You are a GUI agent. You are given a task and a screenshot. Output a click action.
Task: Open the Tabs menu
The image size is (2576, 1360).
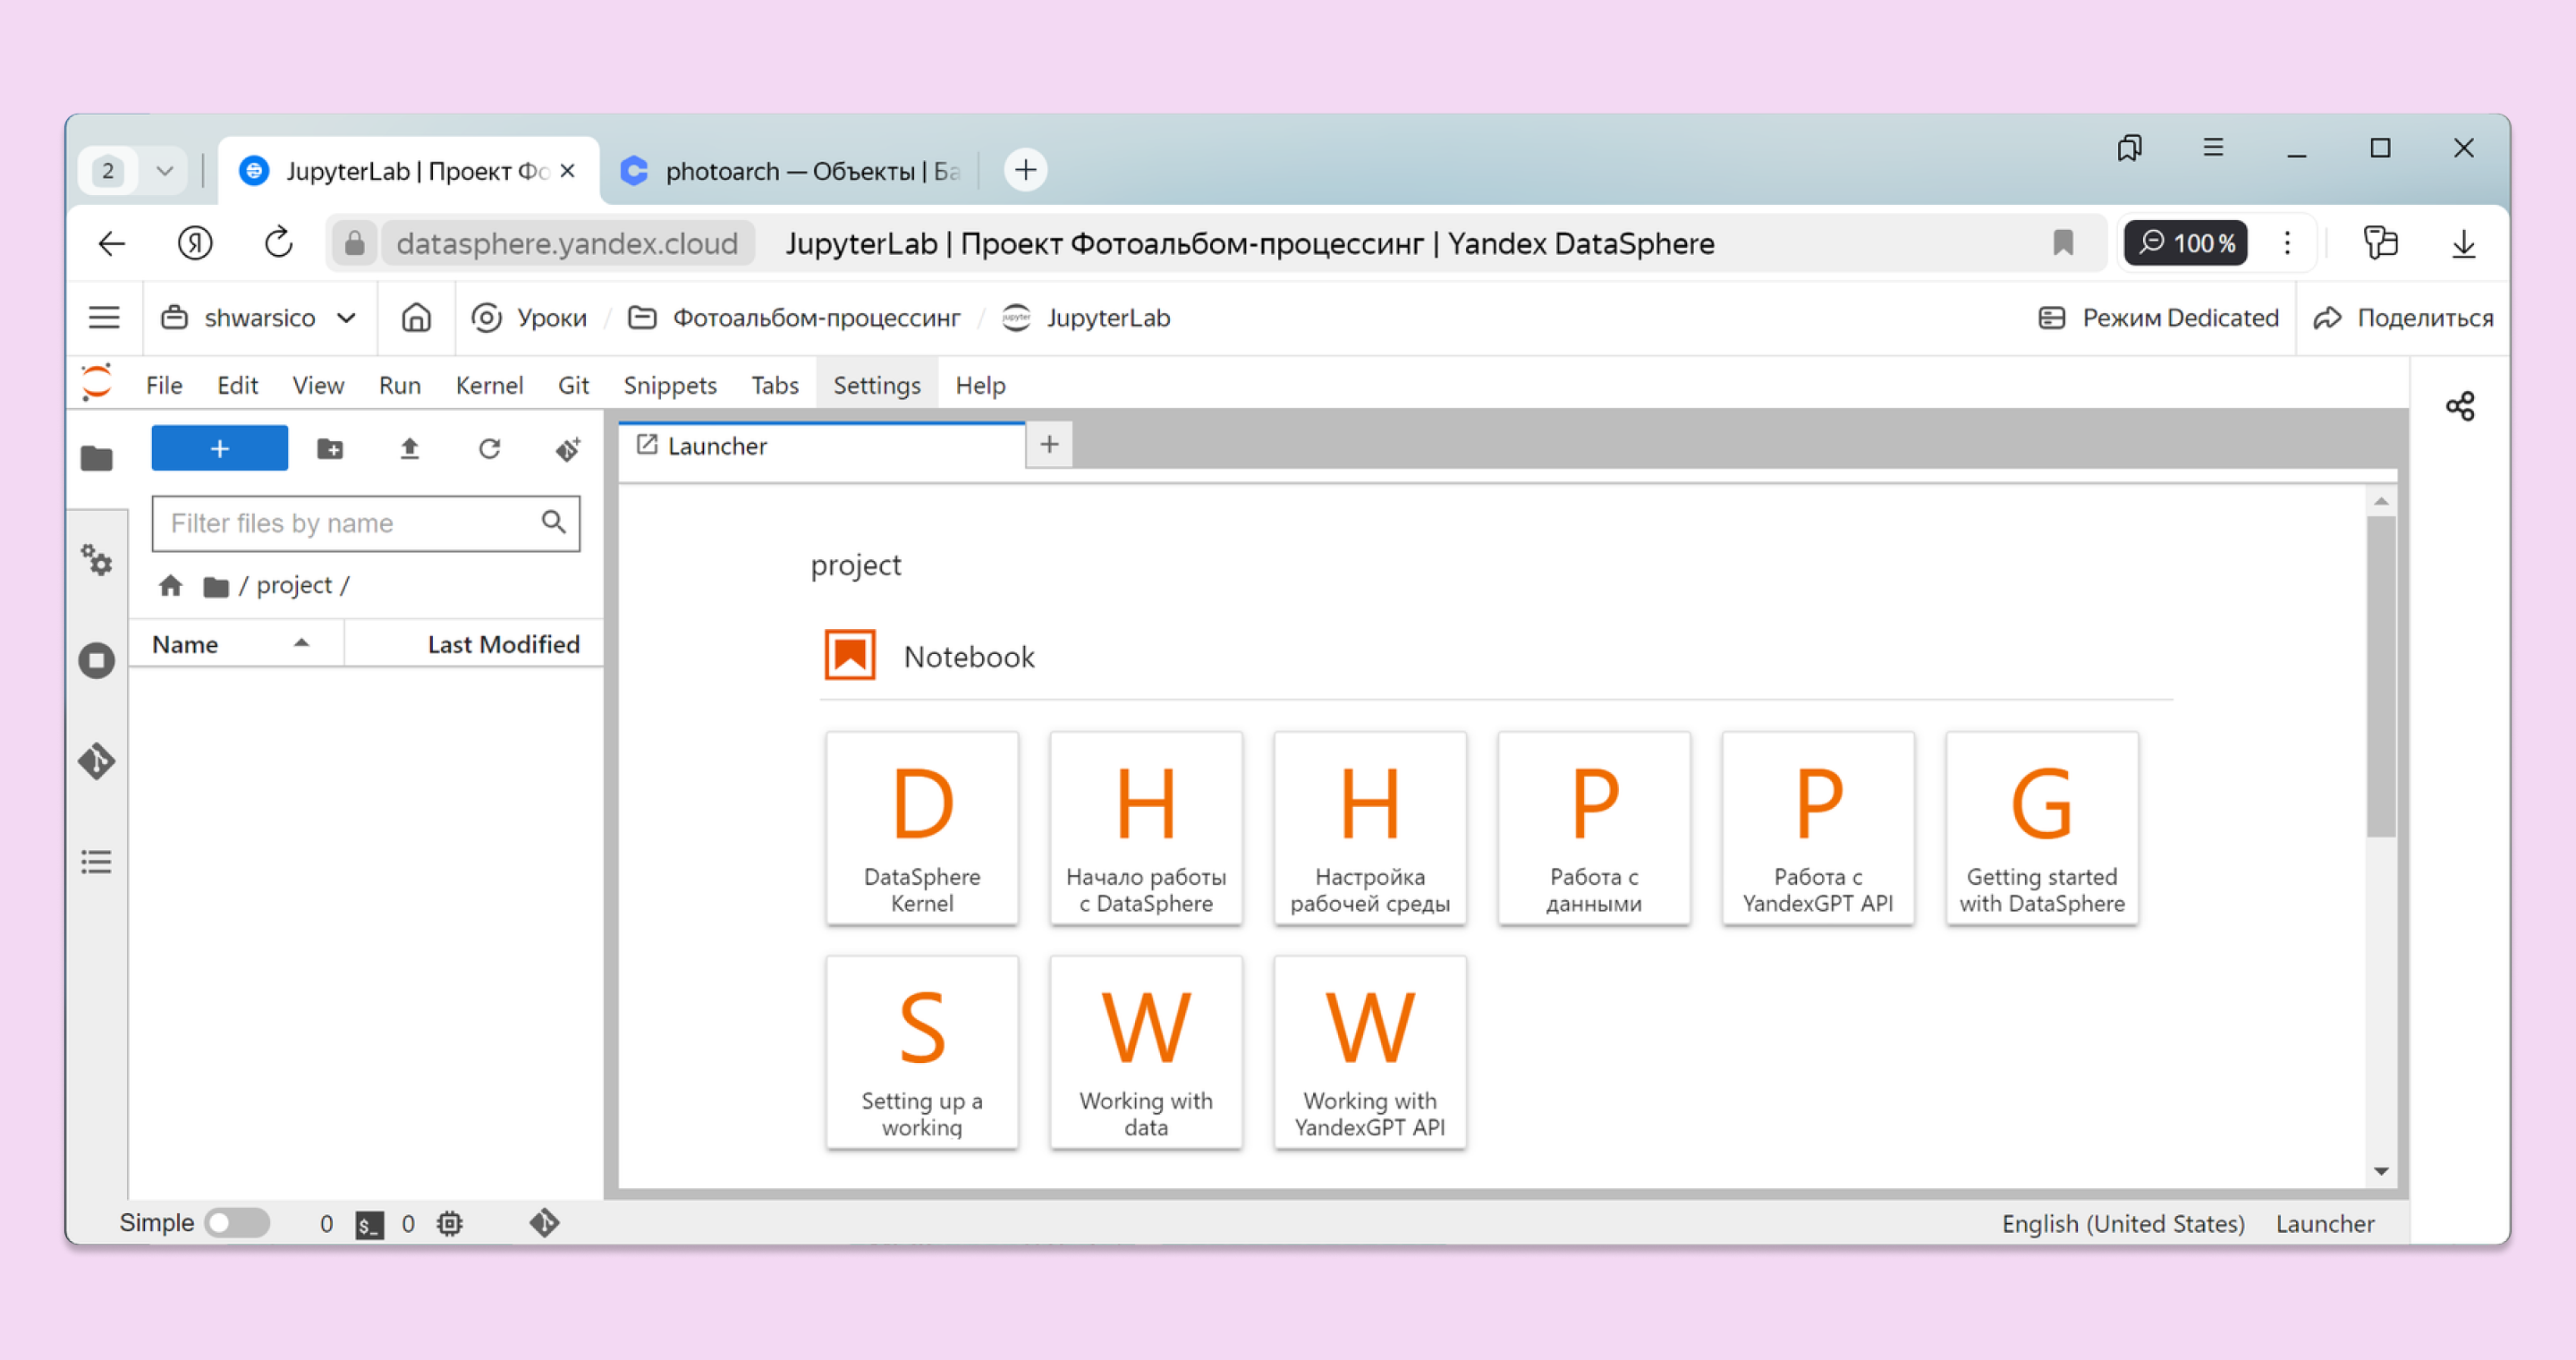click(775, 385)
